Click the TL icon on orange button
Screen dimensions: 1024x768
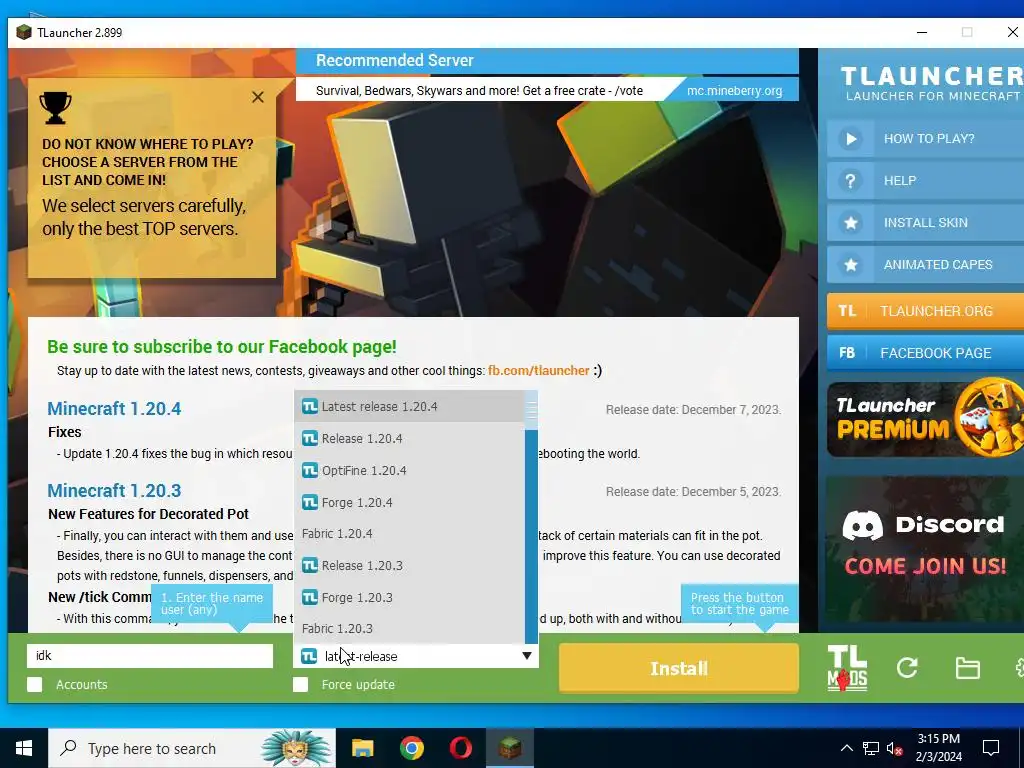coord(847,311)
